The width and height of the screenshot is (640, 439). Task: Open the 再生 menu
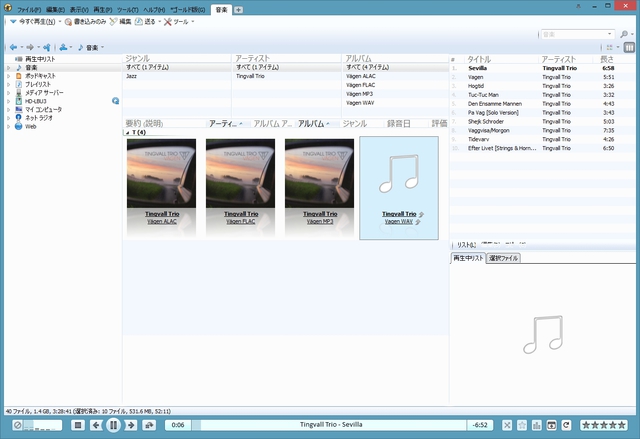click(102, 8)
